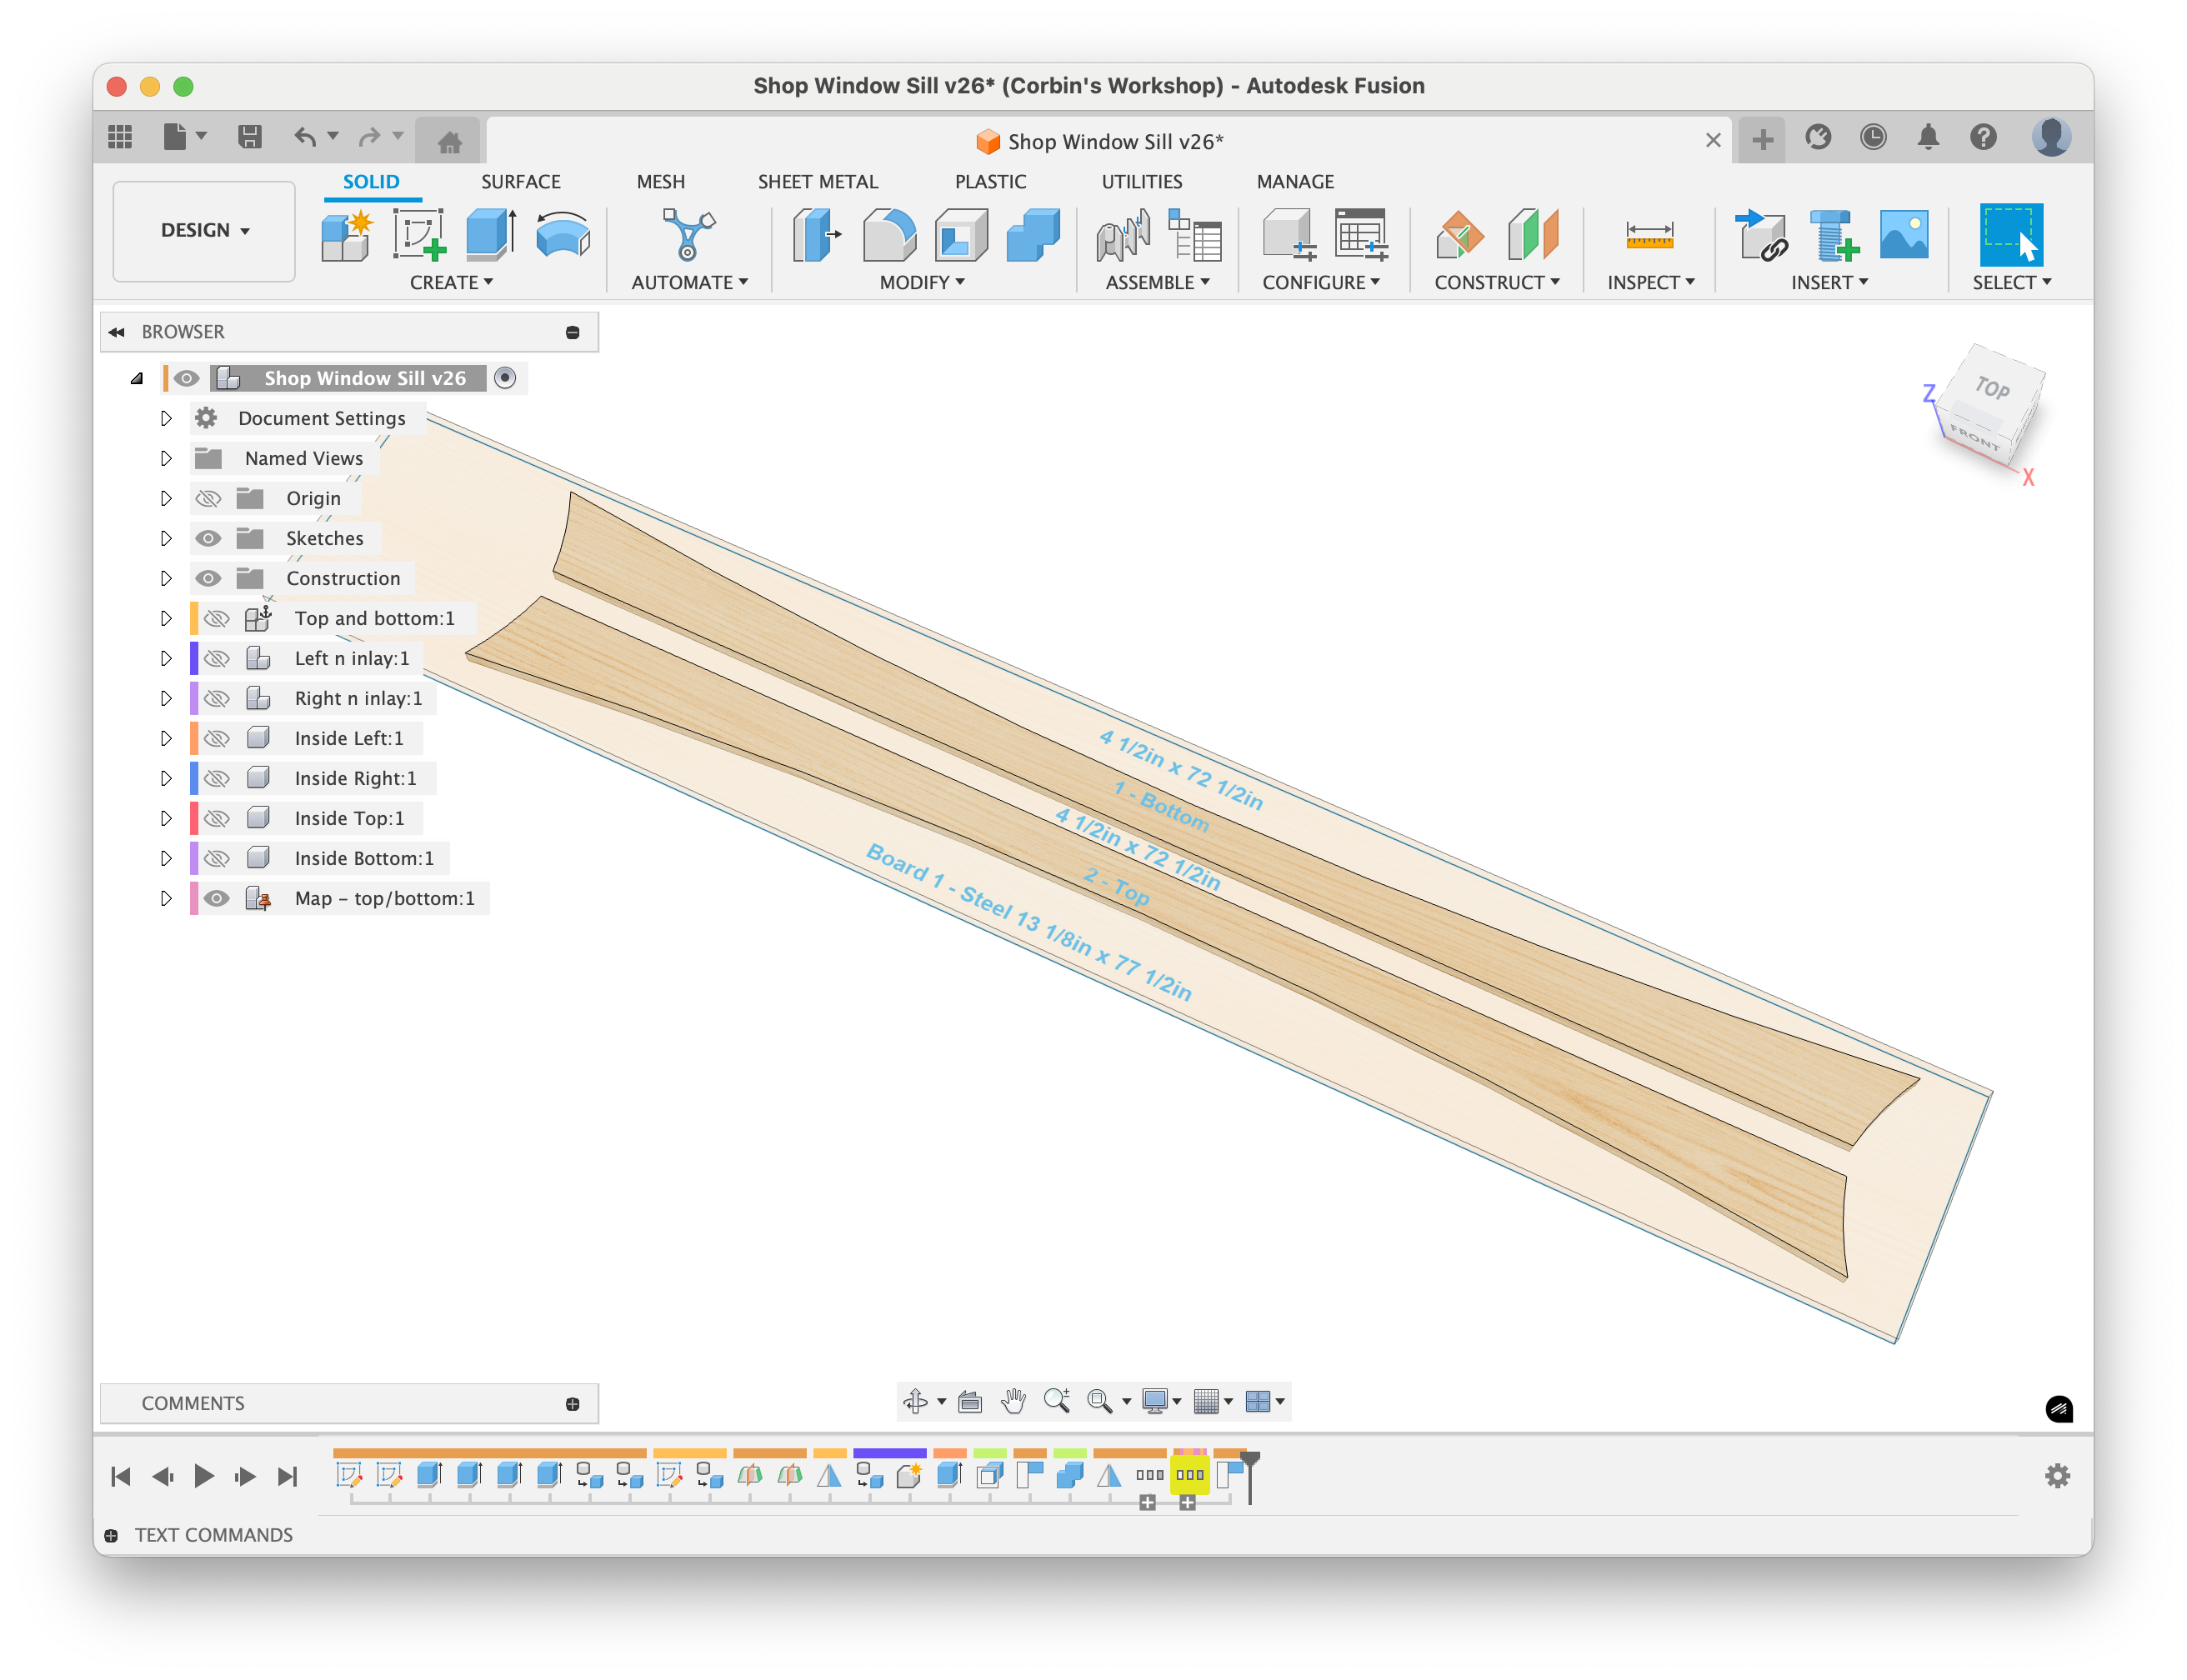Open the DESIGN workspace dropdown
2187x1680 pixels.
204,231
